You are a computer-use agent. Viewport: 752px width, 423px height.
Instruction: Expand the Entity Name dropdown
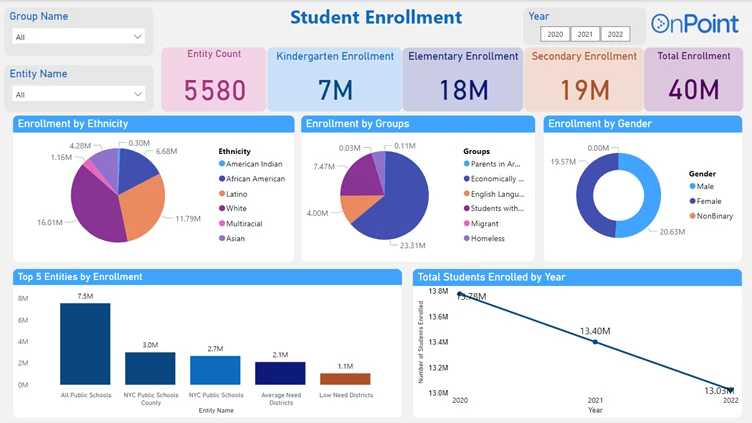click(x=78, y=94)
